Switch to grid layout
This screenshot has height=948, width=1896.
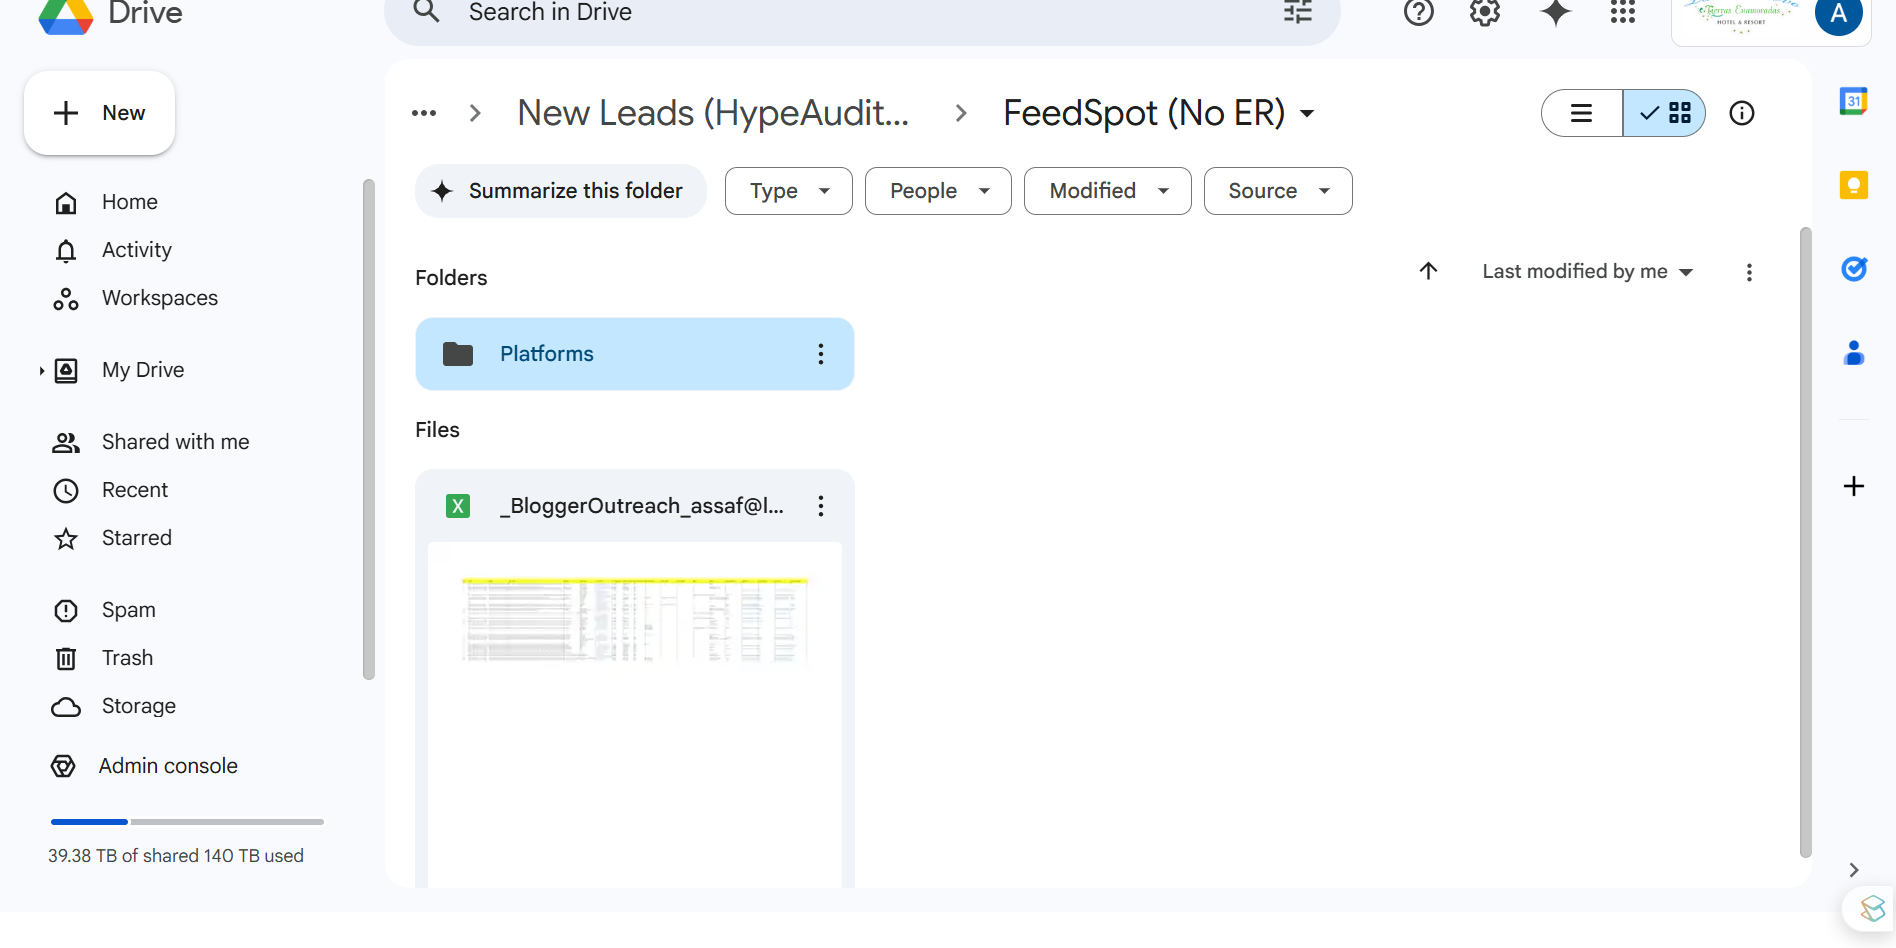coord(1664,113)
